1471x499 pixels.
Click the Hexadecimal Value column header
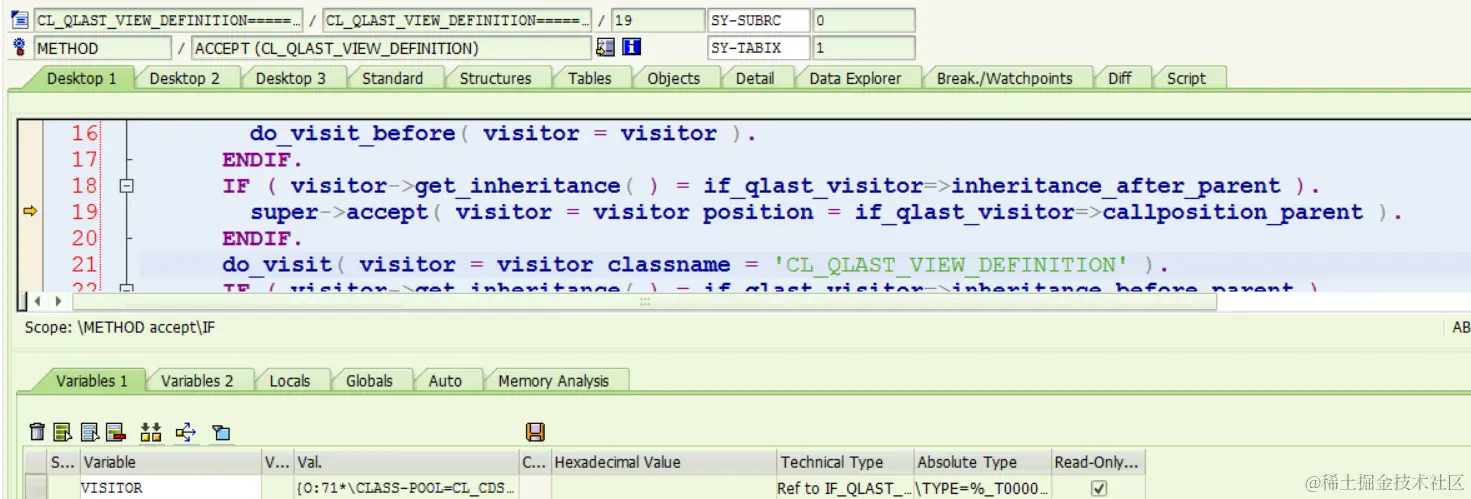coord(662,462)
